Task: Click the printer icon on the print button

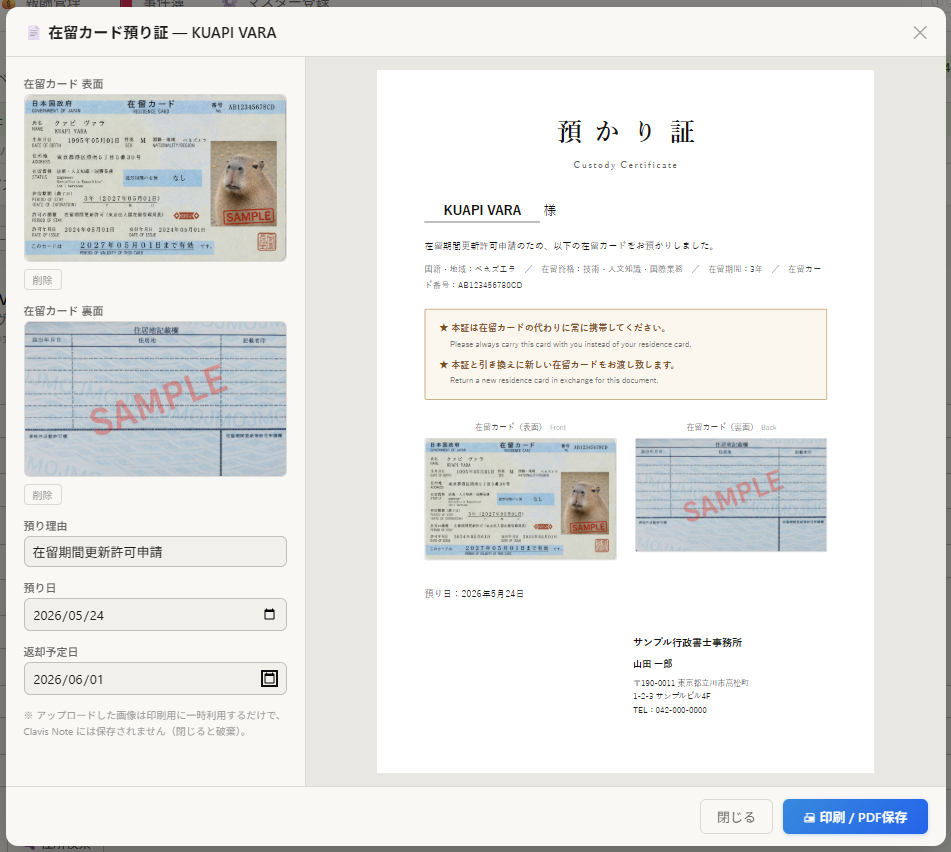Action: [x=809, y=817]
